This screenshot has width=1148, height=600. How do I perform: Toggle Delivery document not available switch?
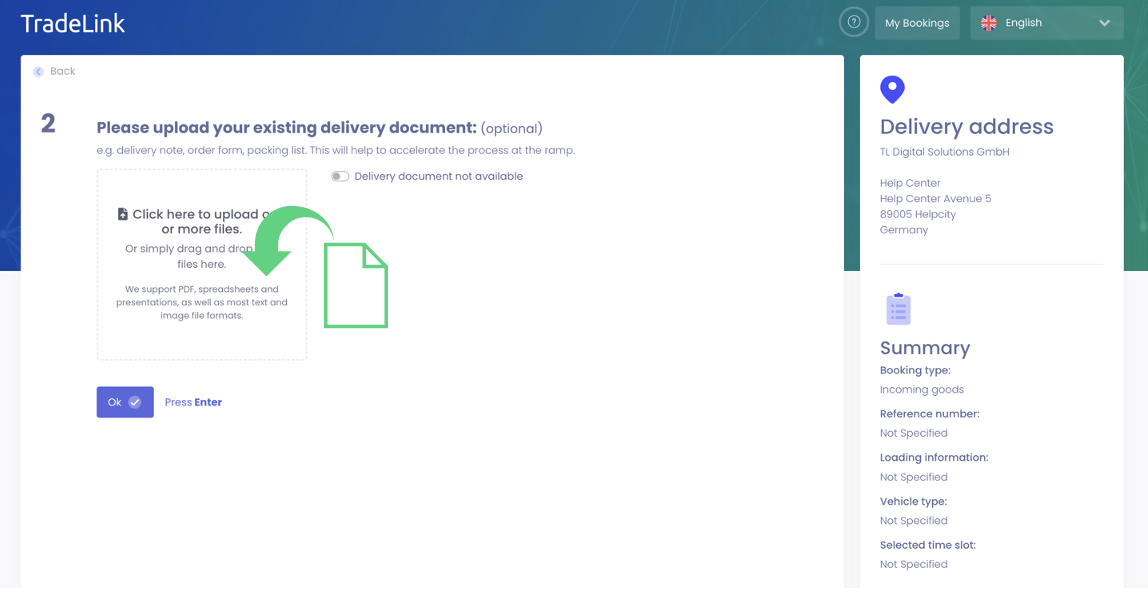pos(340,177)
